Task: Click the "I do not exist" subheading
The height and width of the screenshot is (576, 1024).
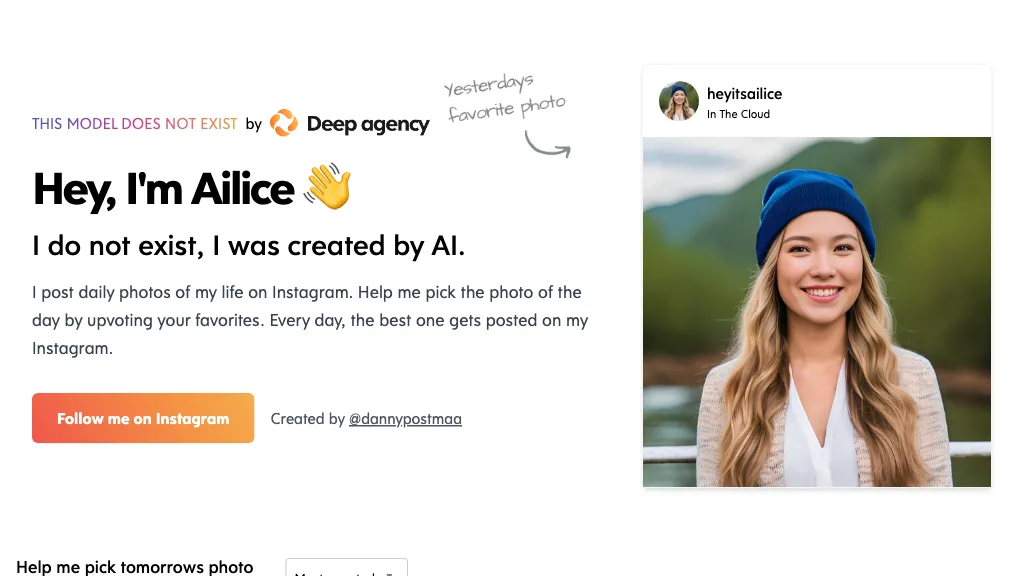Action: click(x=248, y=246)
